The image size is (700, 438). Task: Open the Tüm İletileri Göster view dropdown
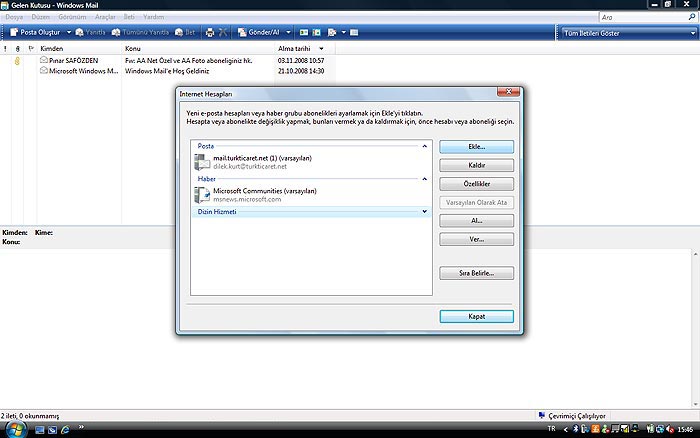(629, 33)
